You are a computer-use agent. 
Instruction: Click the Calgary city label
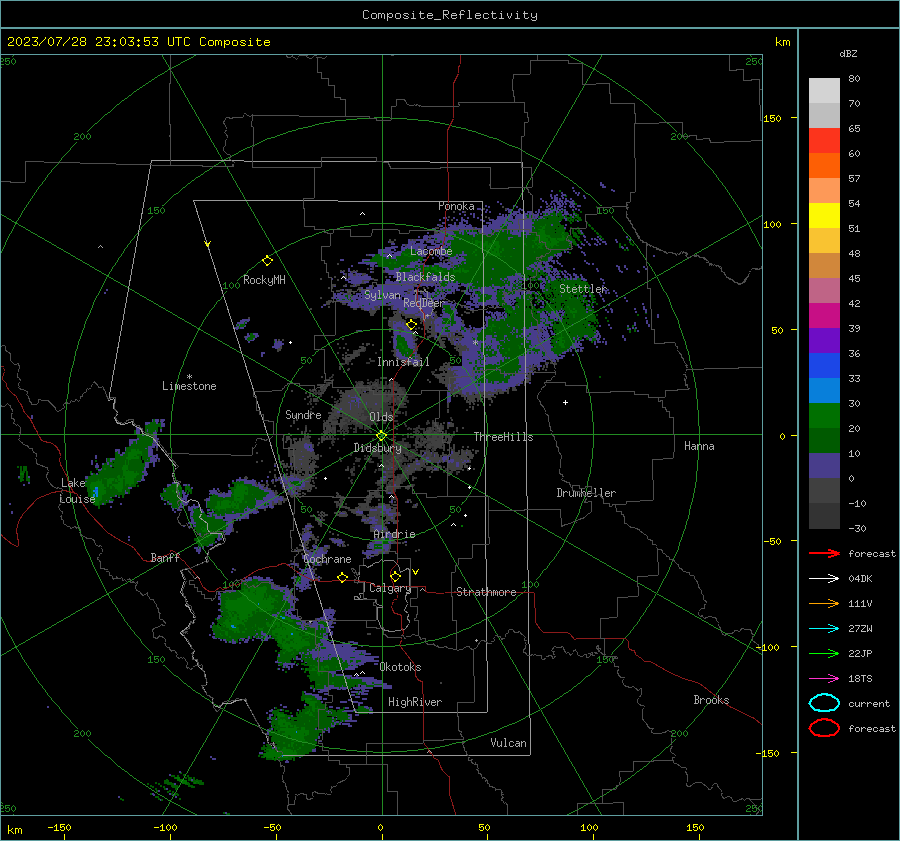[390, 588]
